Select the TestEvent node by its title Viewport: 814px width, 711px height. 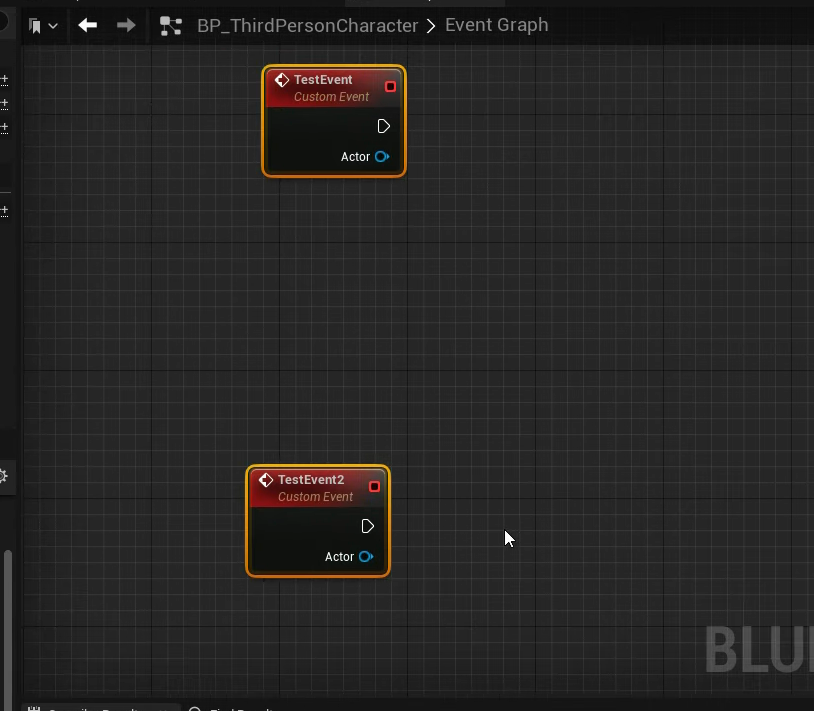pos(323,80)
